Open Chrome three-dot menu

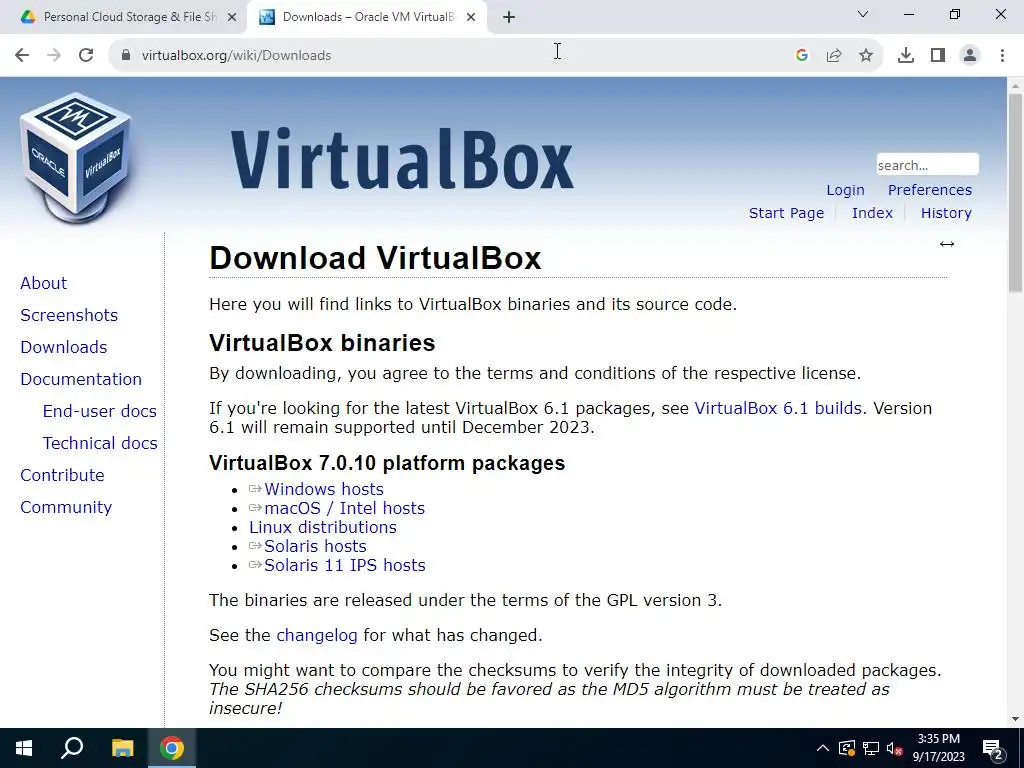pos(1002,55)
